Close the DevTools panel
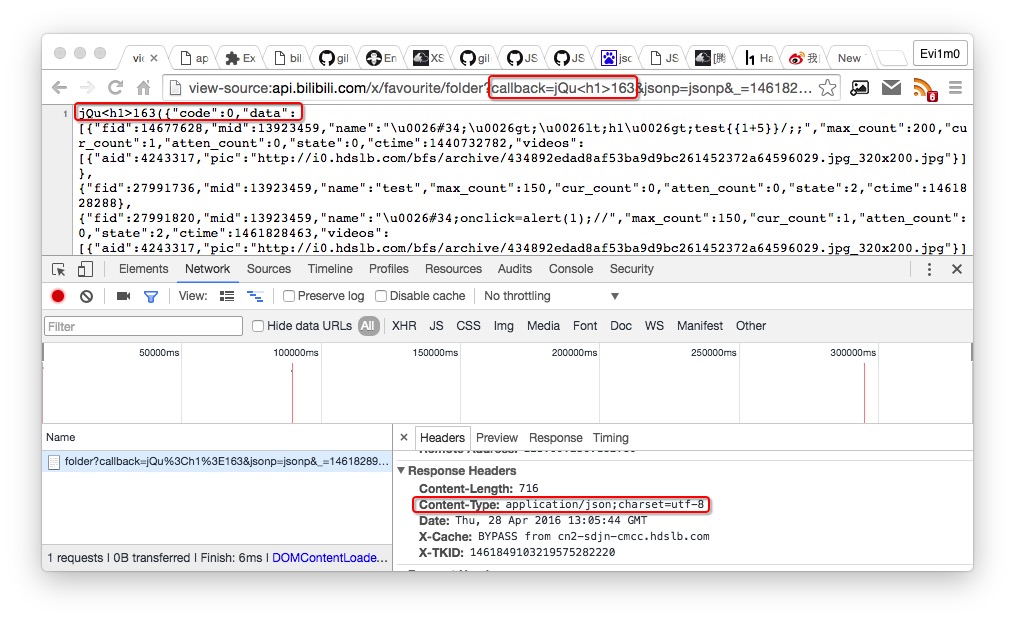Screen dimensions: 1015x621 tap(957, 269)
